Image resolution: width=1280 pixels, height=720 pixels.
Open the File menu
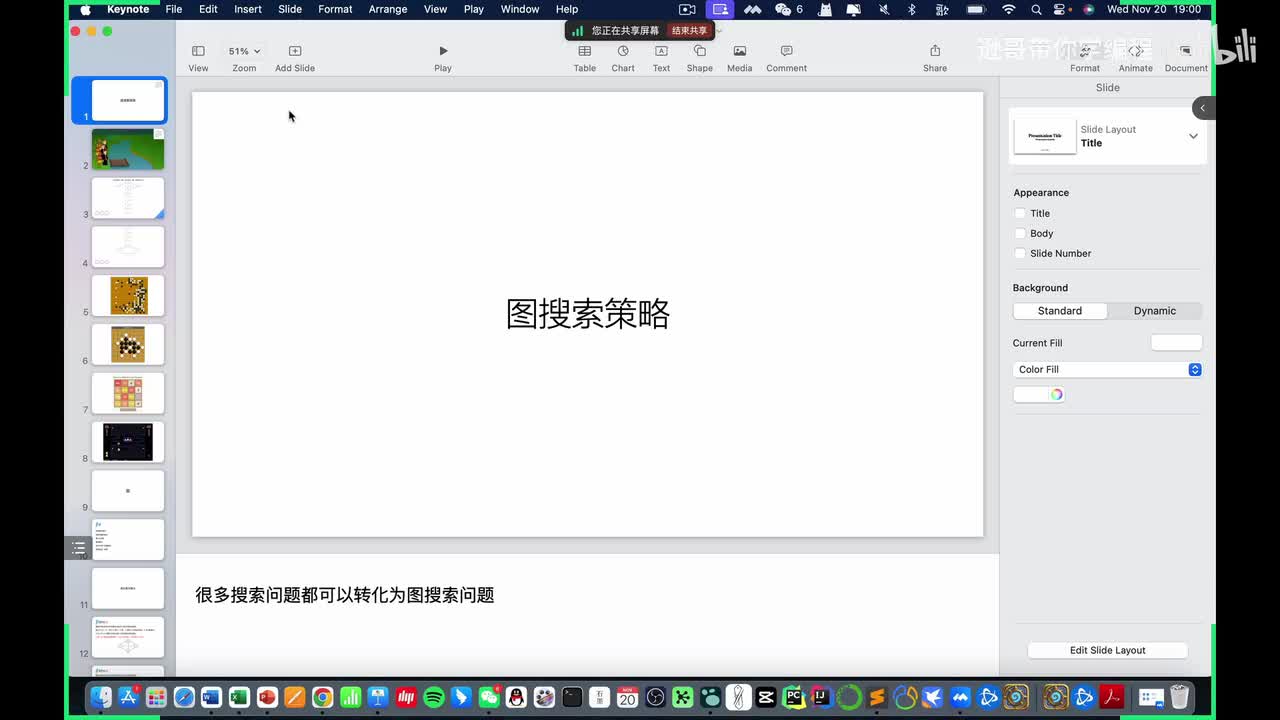(x=174, y=9)
